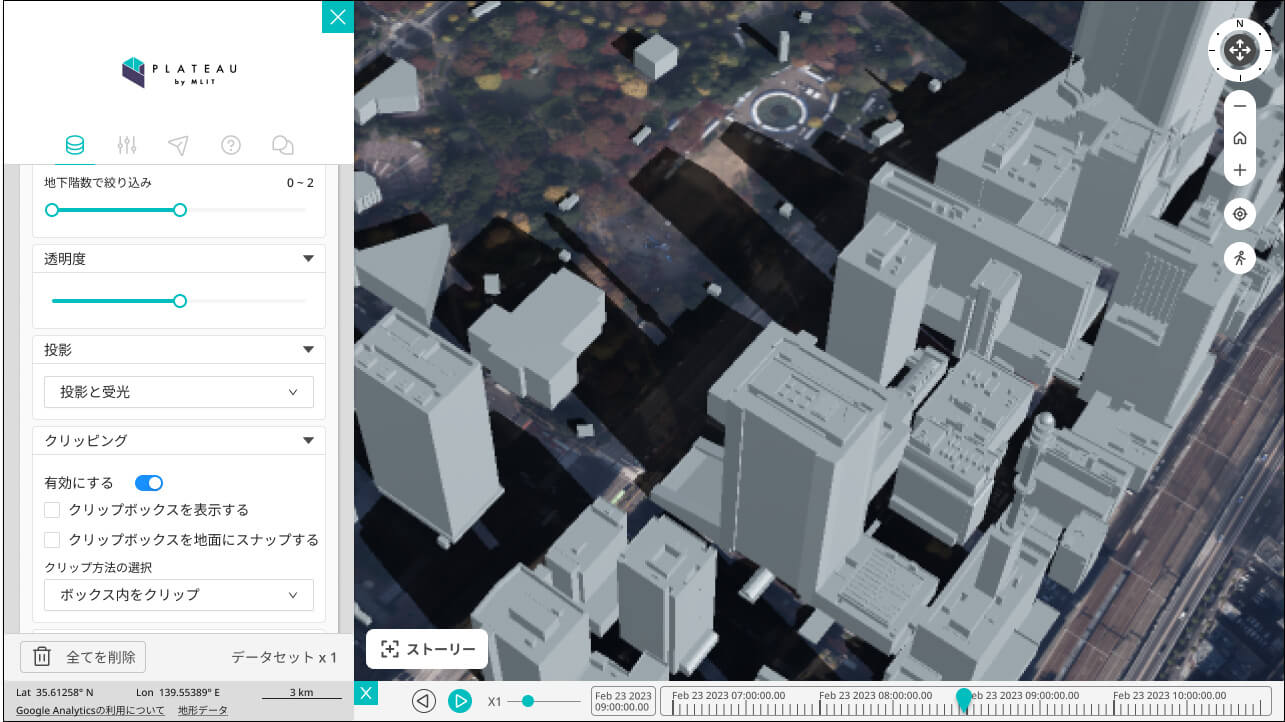Open the ストーリー story button
1285x722 pixels.
(x=427, y=649)
